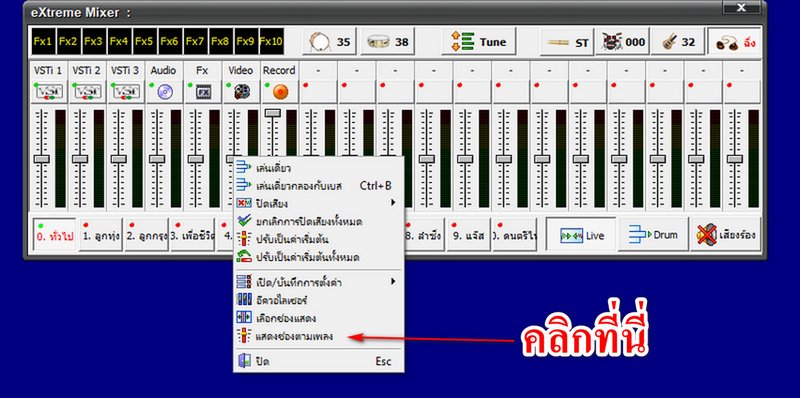This screenshot has height=398, width=800.
Task: Expand the เปิด/บันทึกการตั้งค่า submenu
Action: click(318, 282)
